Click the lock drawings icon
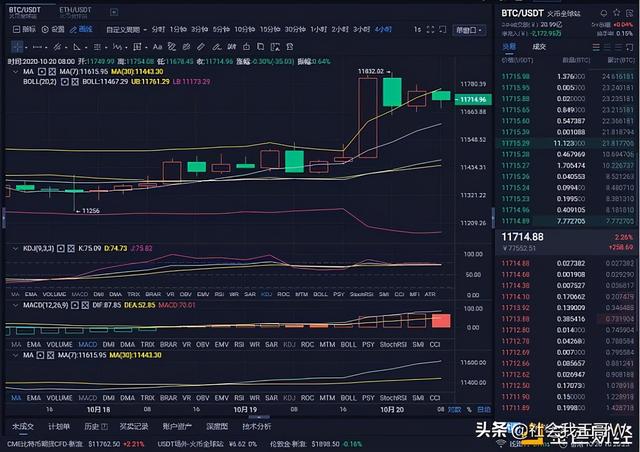The width and height of the screenshot is (640, 452). 246,47
